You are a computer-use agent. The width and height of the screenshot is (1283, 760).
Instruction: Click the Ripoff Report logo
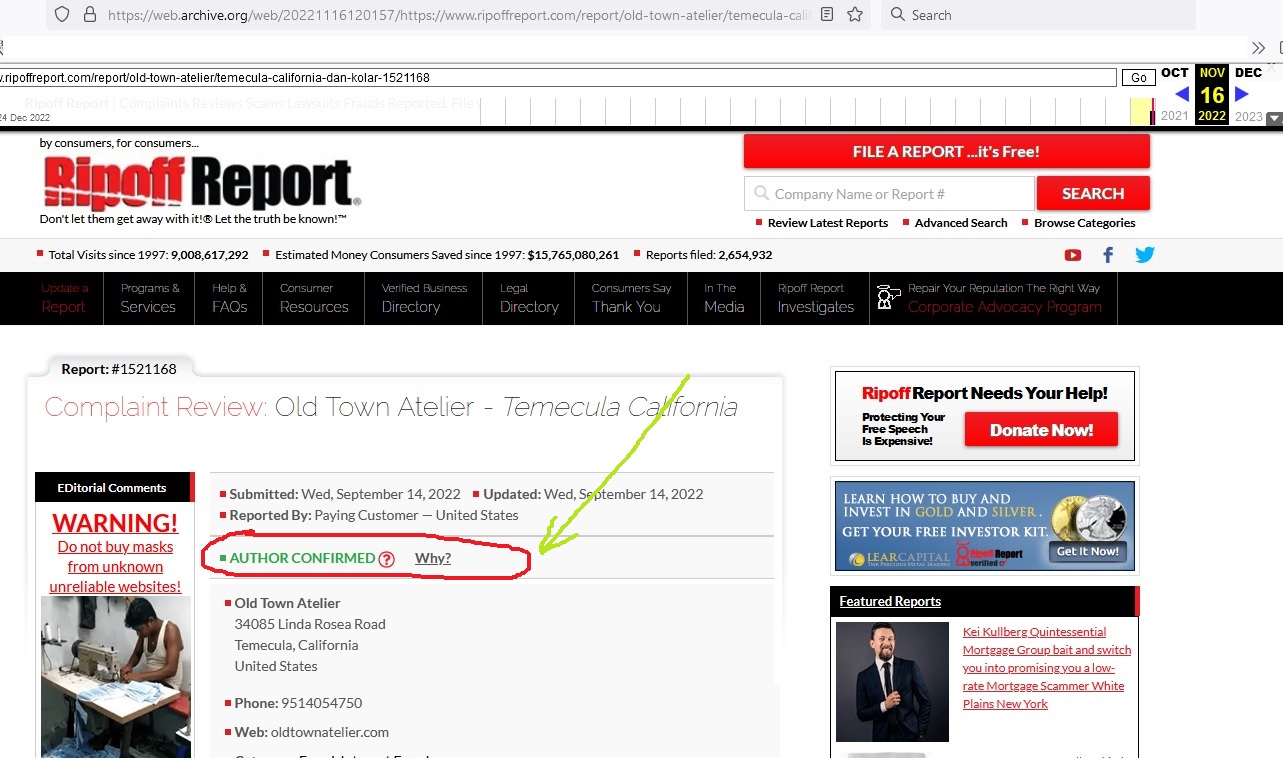click(x=201, y=185)
